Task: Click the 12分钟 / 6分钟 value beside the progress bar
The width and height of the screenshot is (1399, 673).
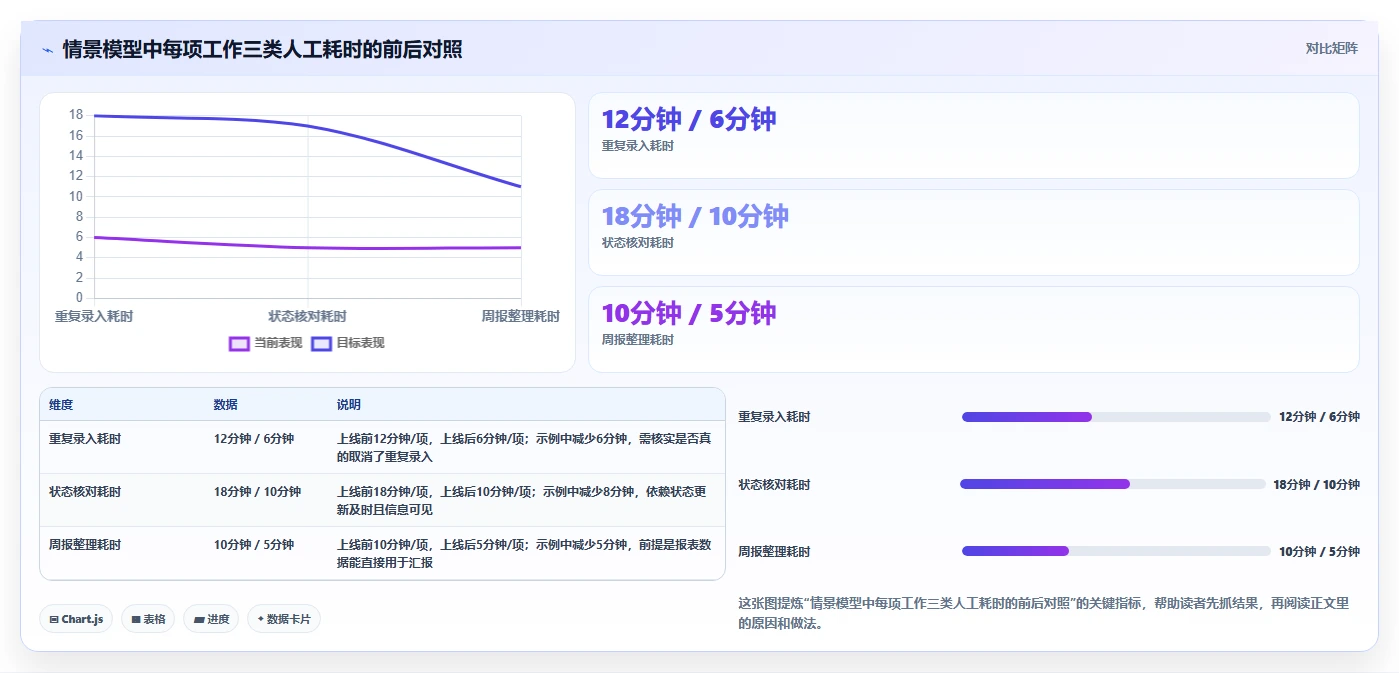Action: [x=1319, y=417]
